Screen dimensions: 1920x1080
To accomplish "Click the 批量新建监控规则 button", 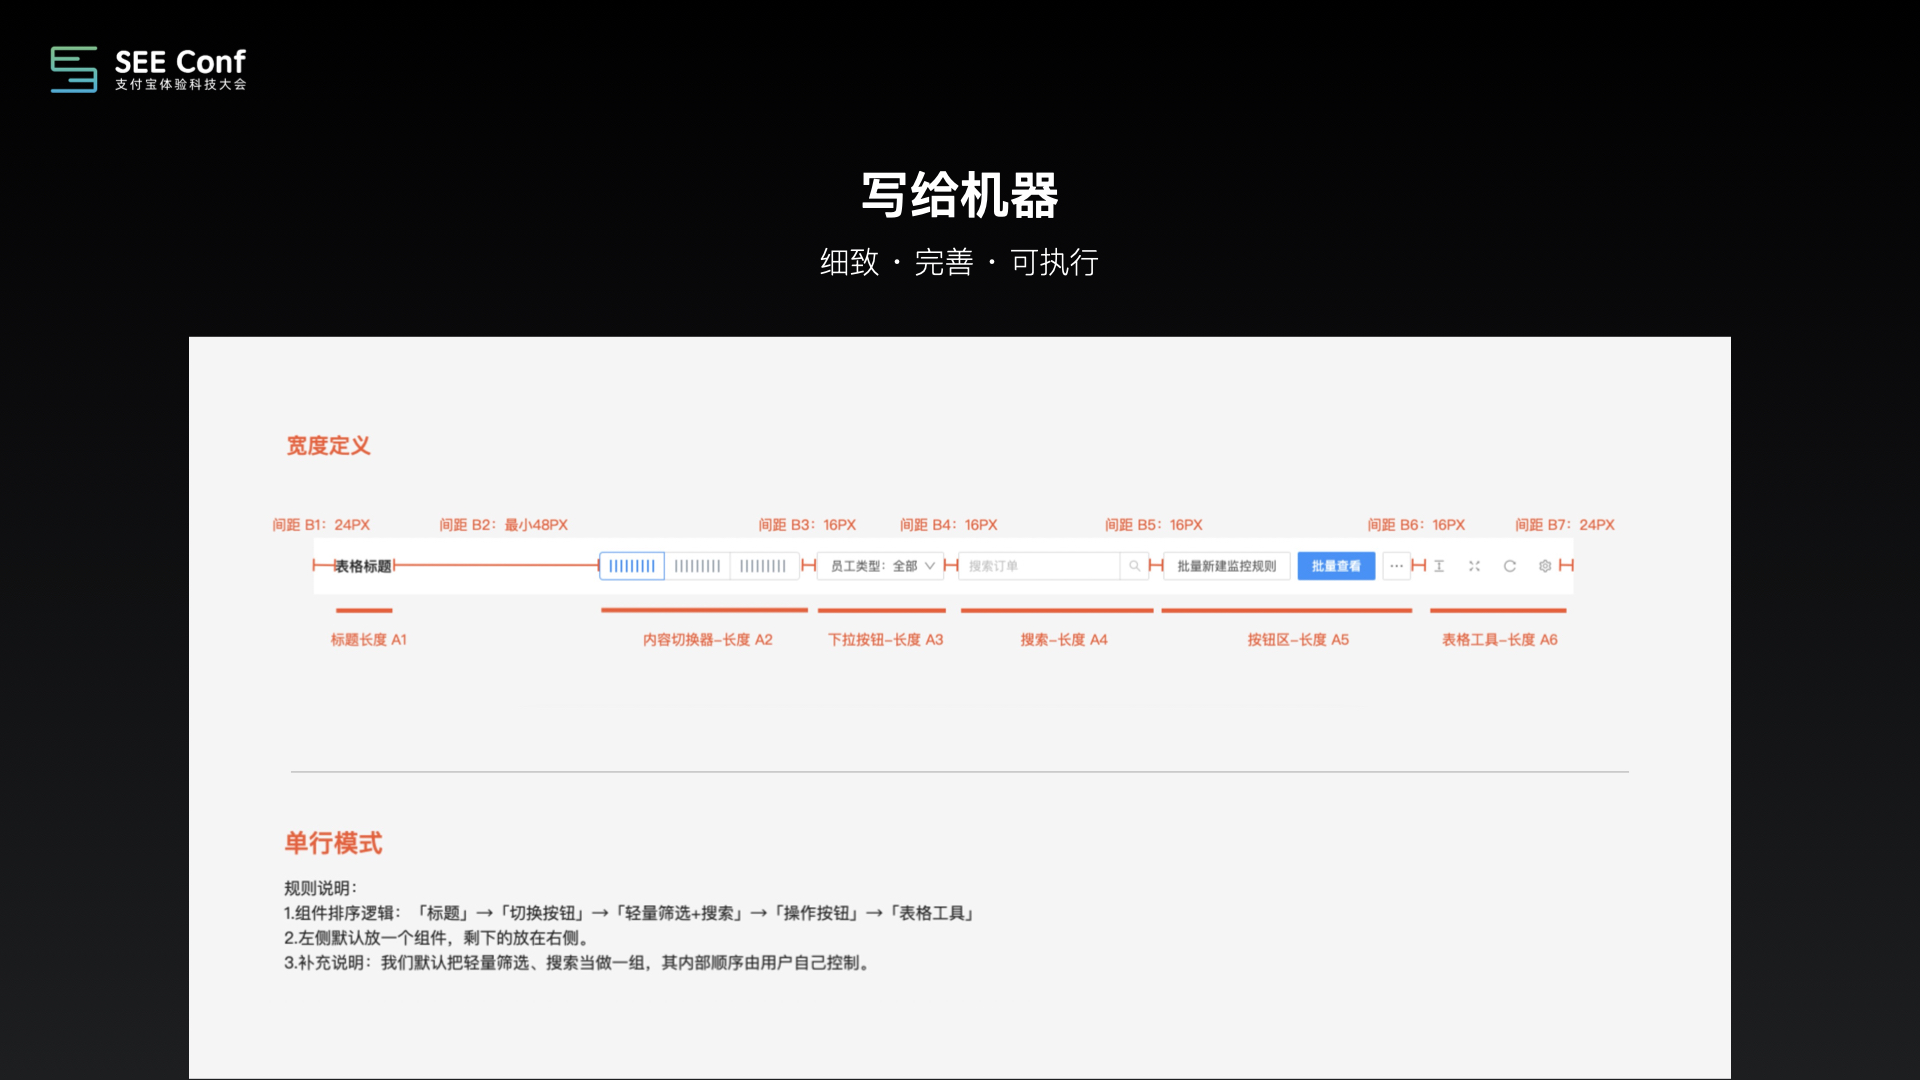I will (1226, 566).
